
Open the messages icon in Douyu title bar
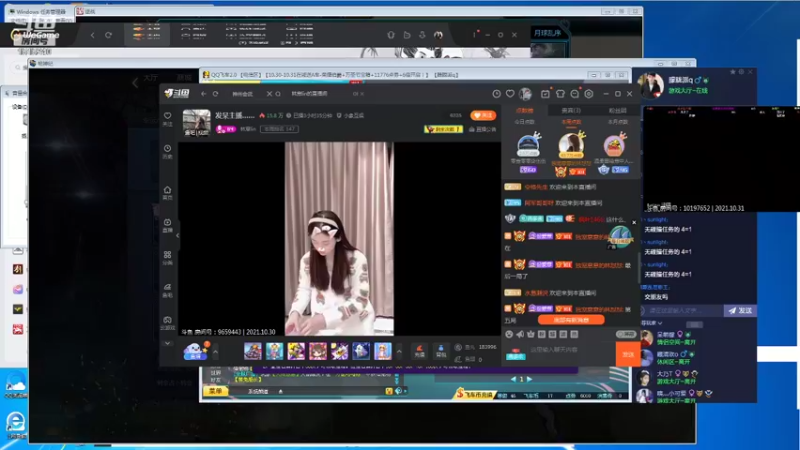(x=574, y=94)
